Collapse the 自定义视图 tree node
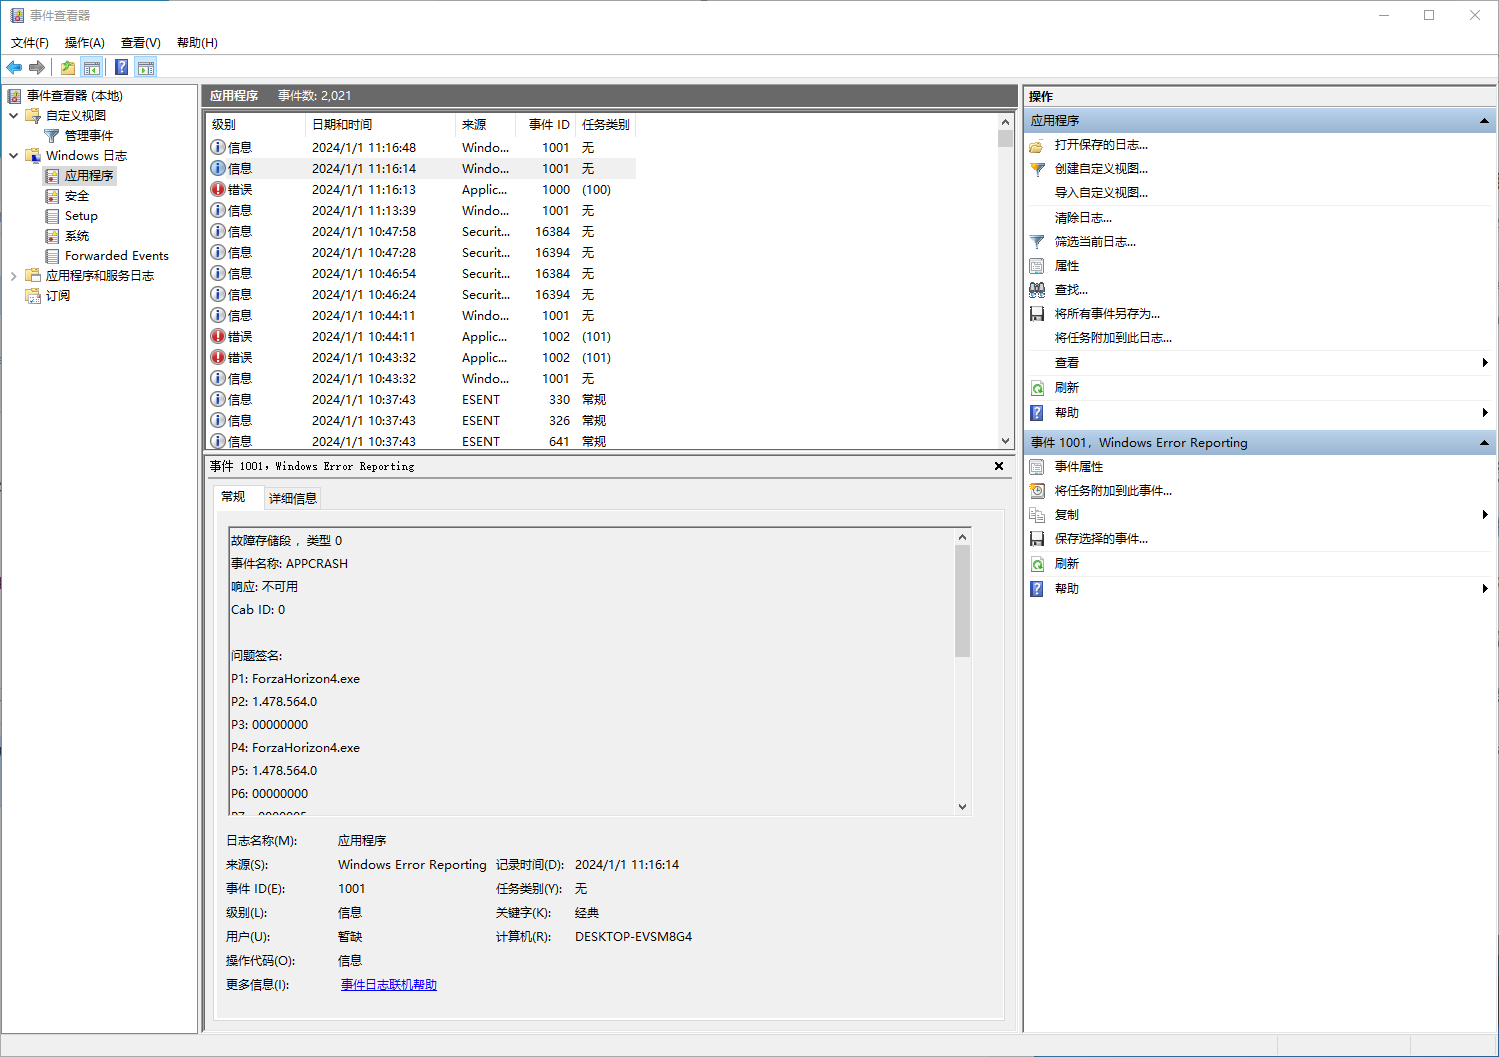Image resolution: width=1499 pixels, height=1057 pixels. [x=14, y=116]
